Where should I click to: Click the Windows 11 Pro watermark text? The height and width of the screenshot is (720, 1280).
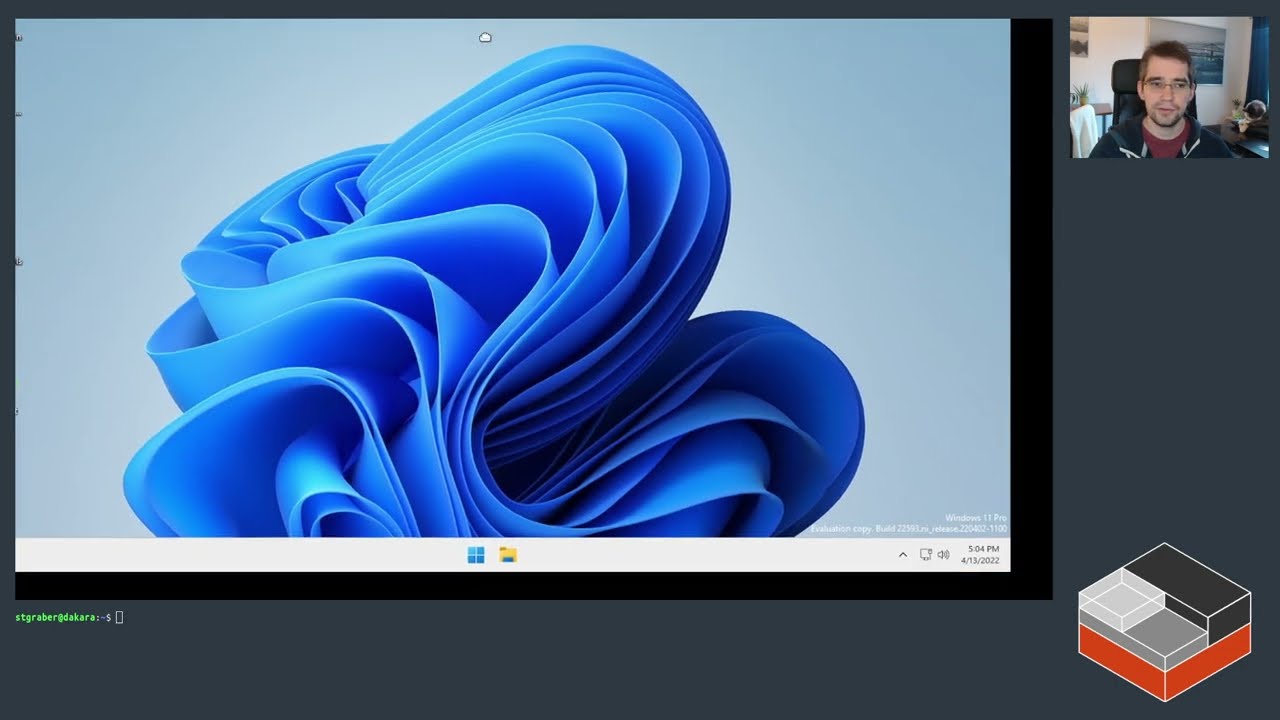[975, 518]
